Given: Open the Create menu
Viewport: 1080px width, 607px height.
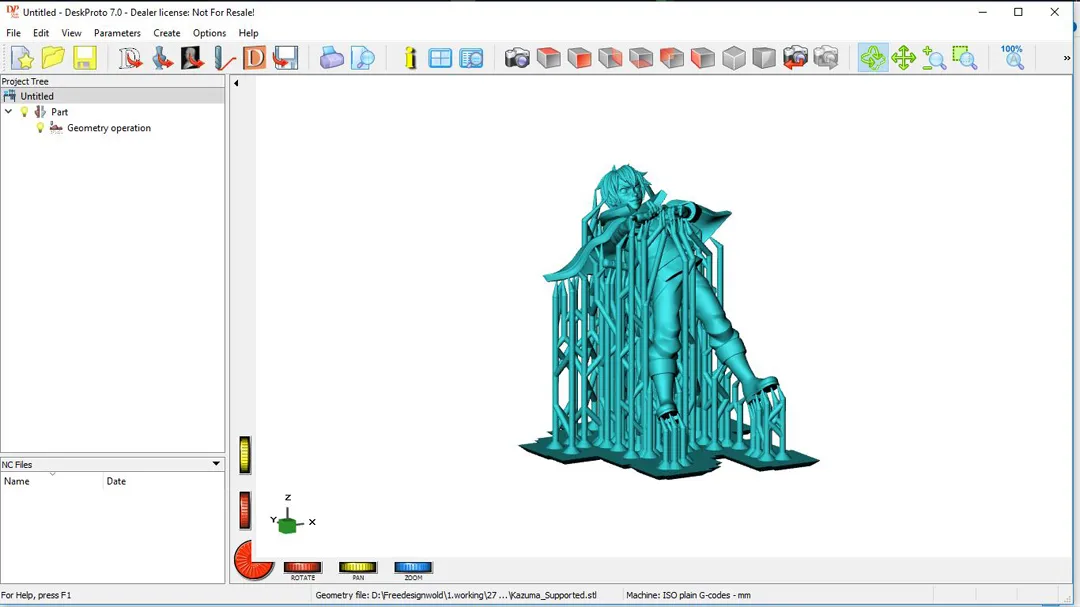Looking at the screenshot, I should 167,33.
